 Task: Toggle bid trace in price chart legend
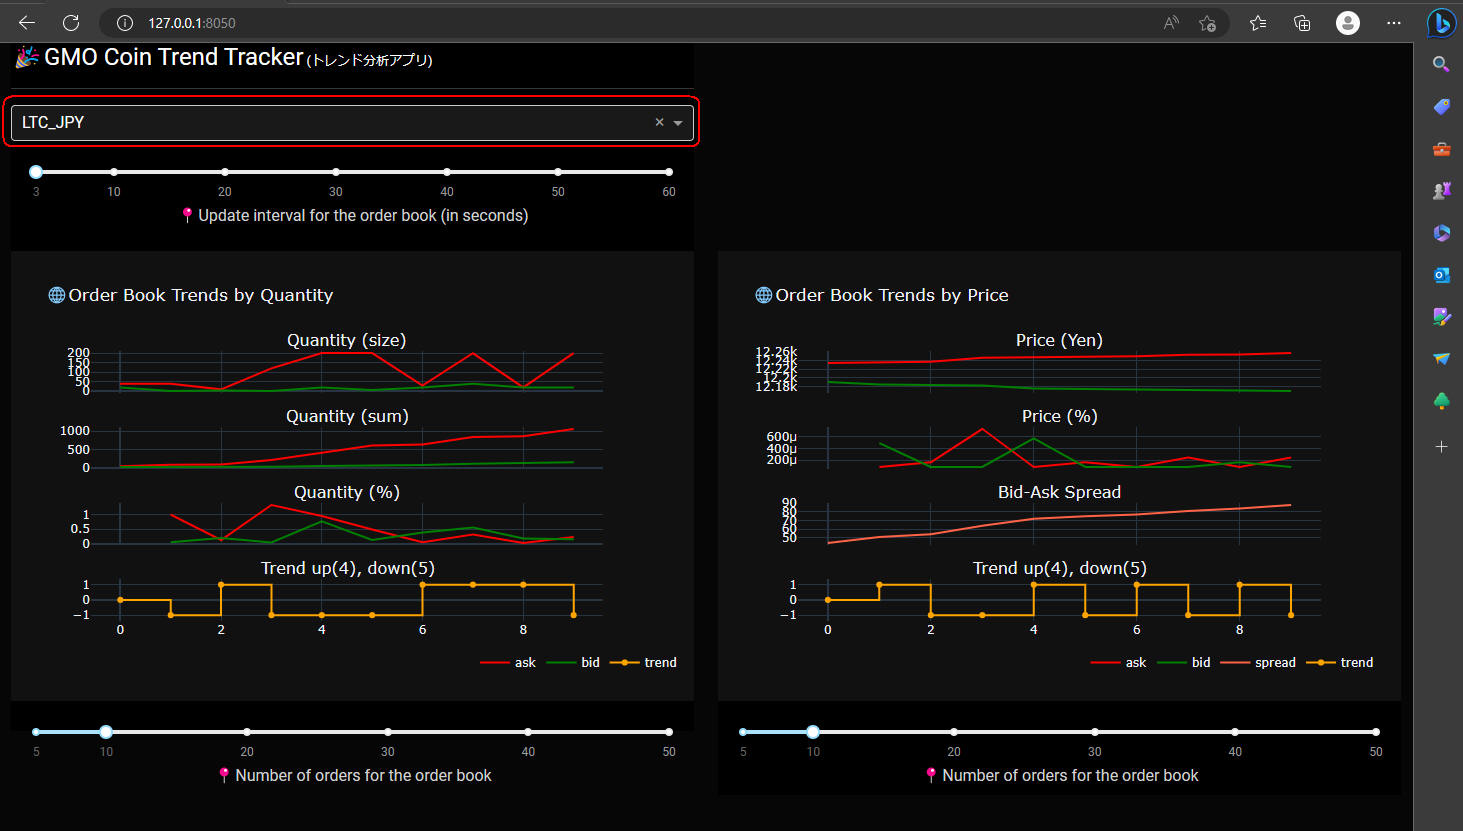(1184, 662)
